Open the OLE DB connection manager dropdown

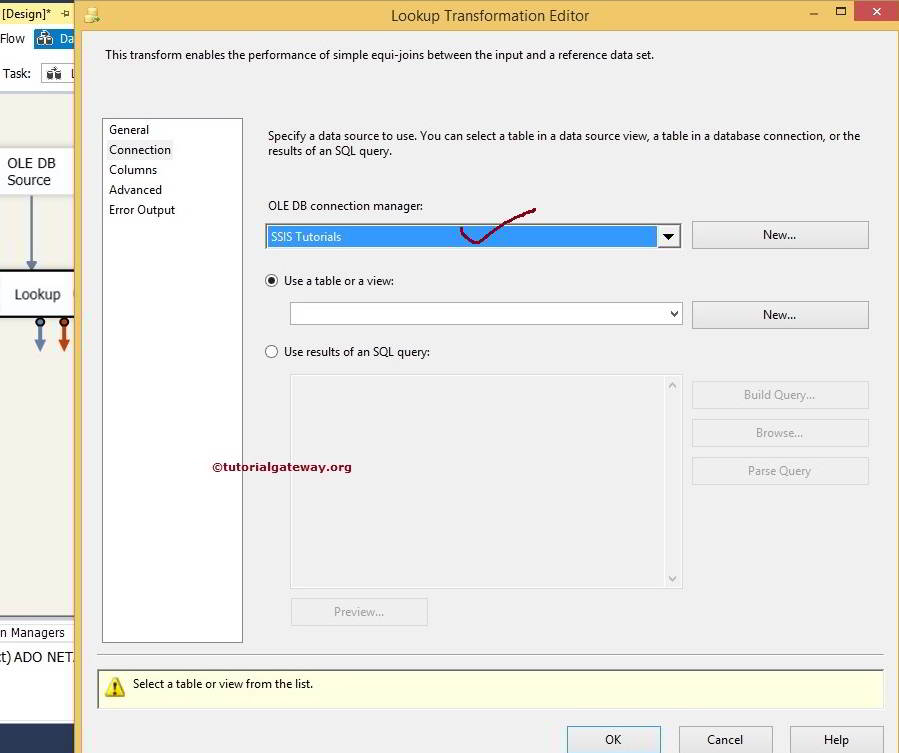click(x=669, y=236)
